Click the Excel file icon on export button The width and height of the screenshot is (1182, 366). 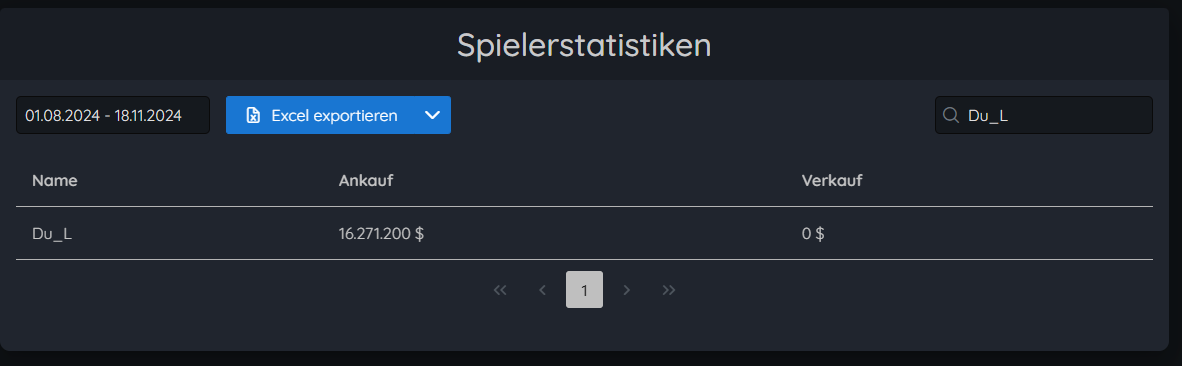click(253, 115)
